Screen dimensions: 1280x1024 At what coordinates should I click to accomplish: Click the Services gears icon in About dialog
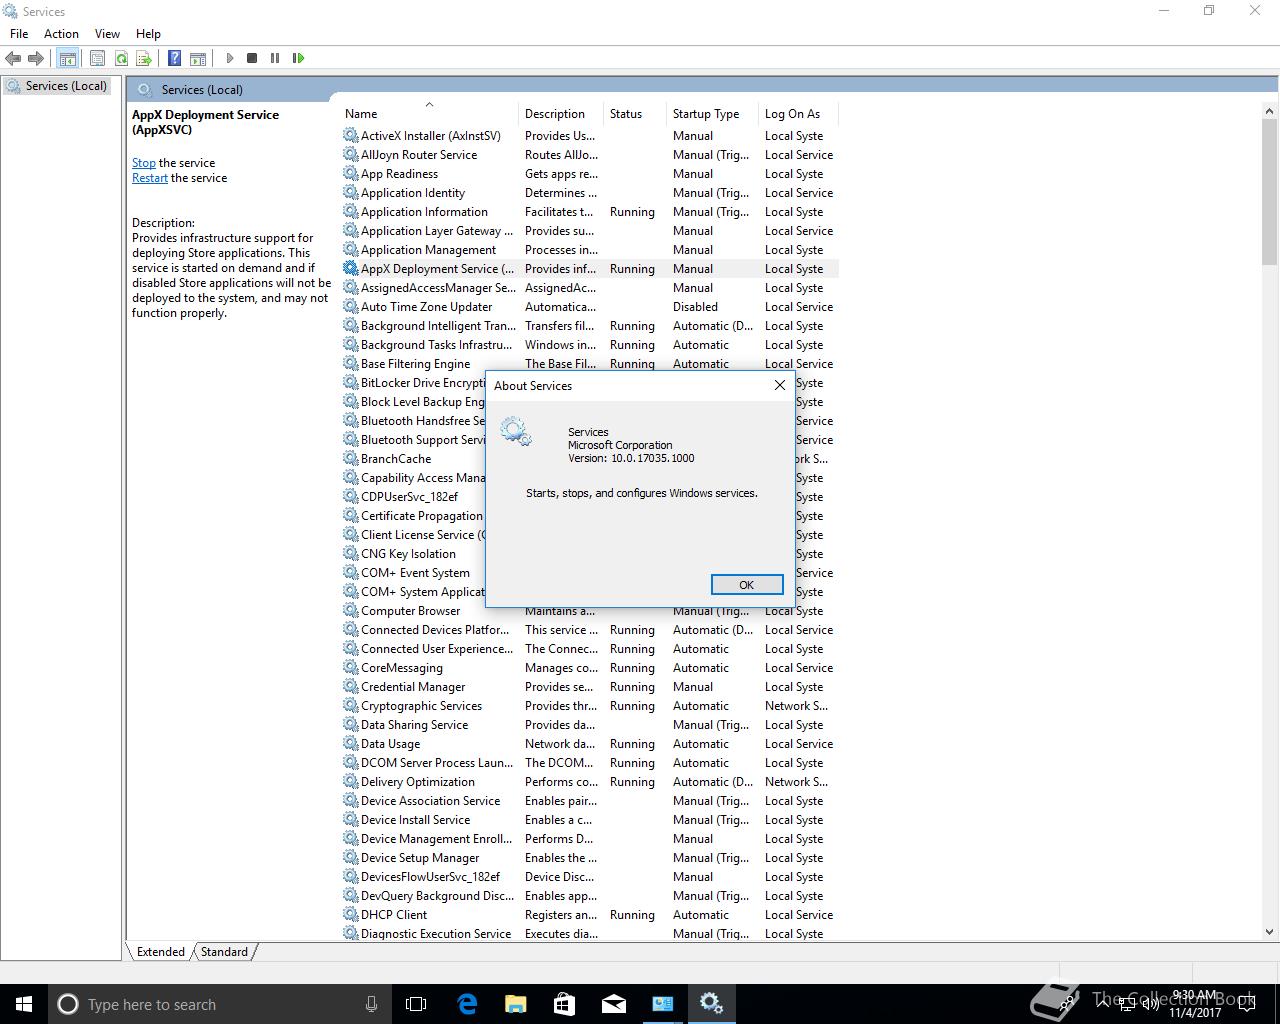516,432
